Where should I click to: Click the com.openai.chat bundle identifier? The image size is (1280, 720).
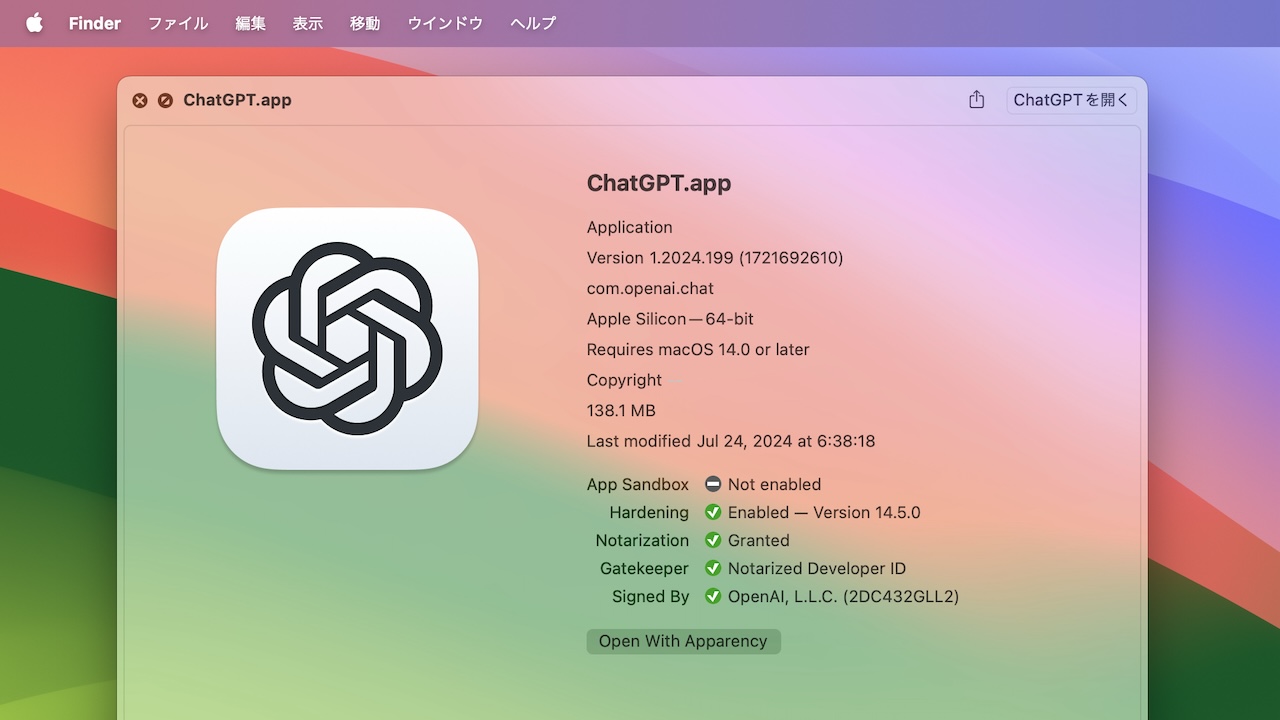[x=650, y=288]
